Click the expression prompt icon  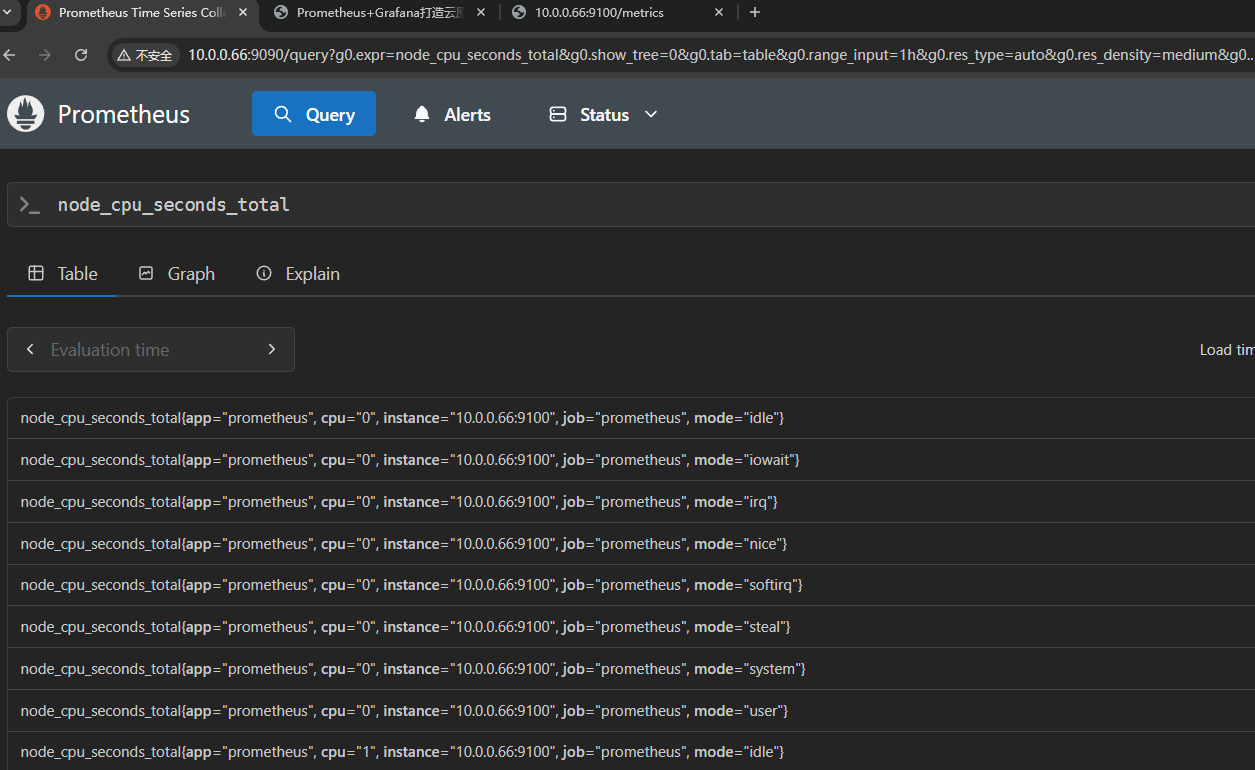(x=30, y=205)
